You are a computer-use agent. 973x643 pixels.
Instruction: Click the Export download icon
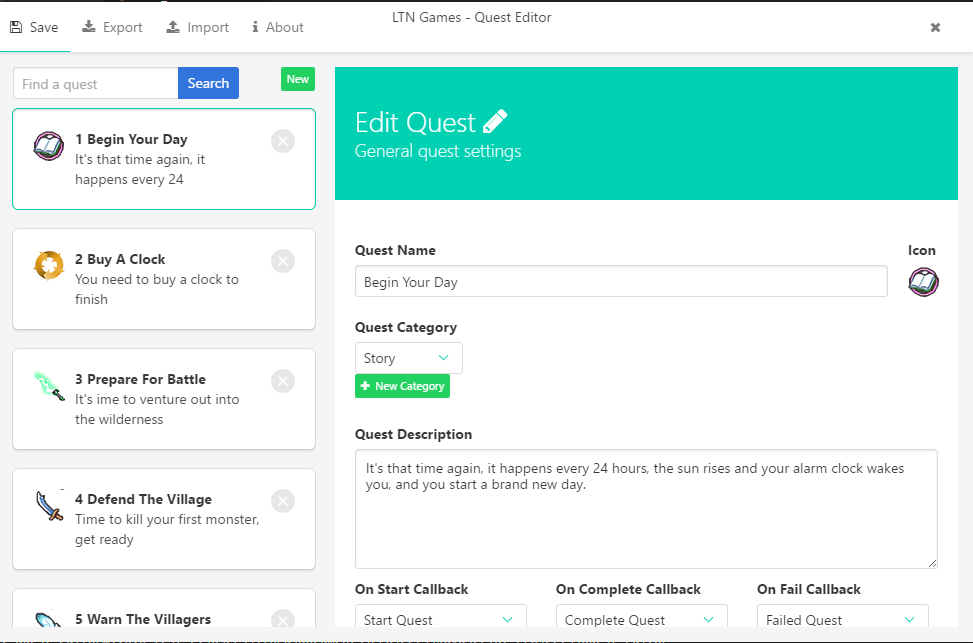tap(89, 27)
